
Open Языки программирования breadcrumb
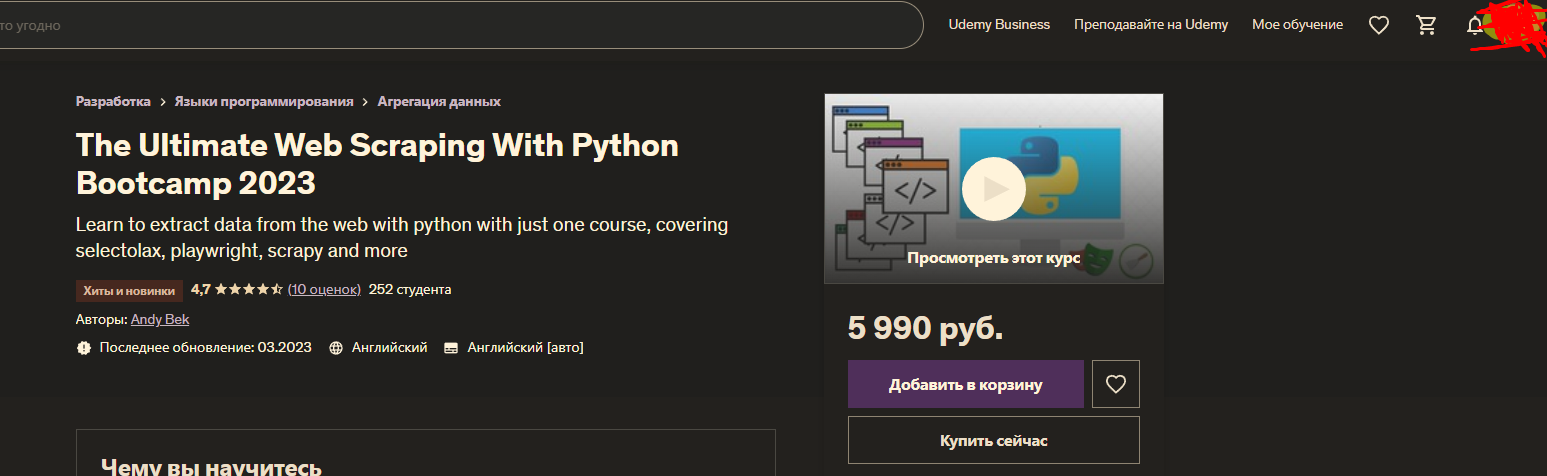[x=264, y=101]
